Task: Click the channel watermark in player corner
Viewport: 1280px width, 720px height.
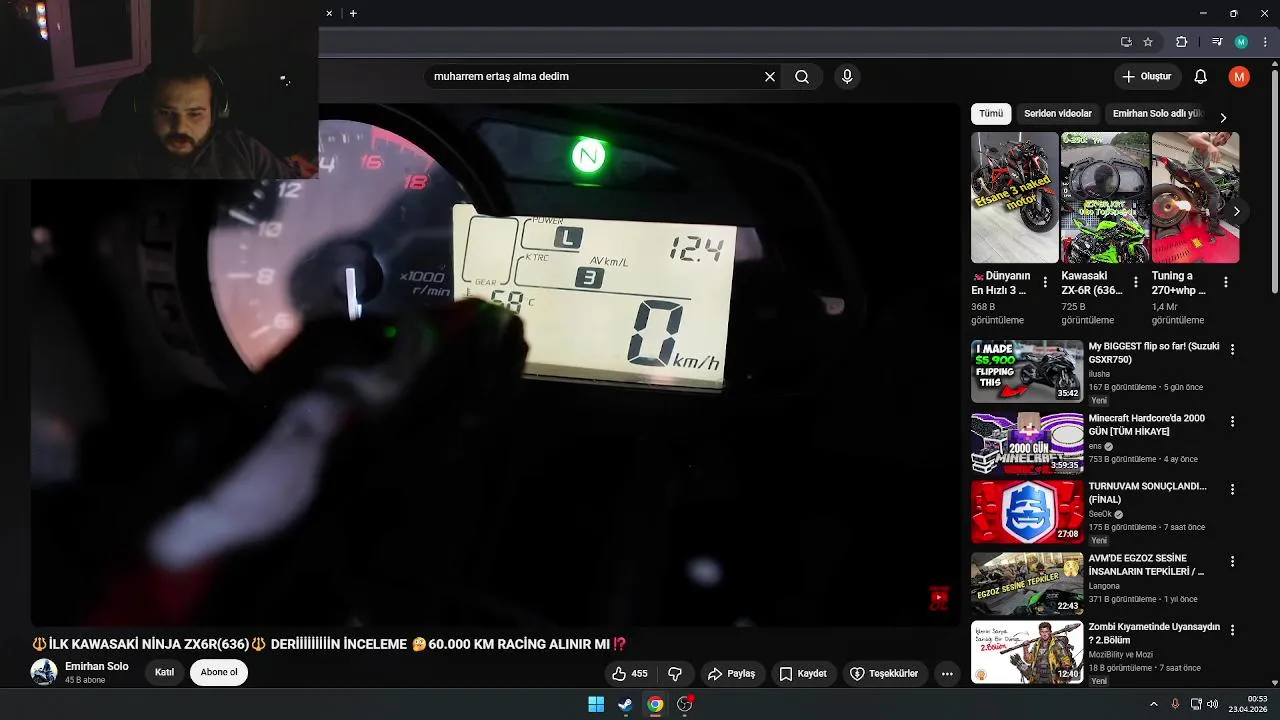Action: (x=938, y=598)
